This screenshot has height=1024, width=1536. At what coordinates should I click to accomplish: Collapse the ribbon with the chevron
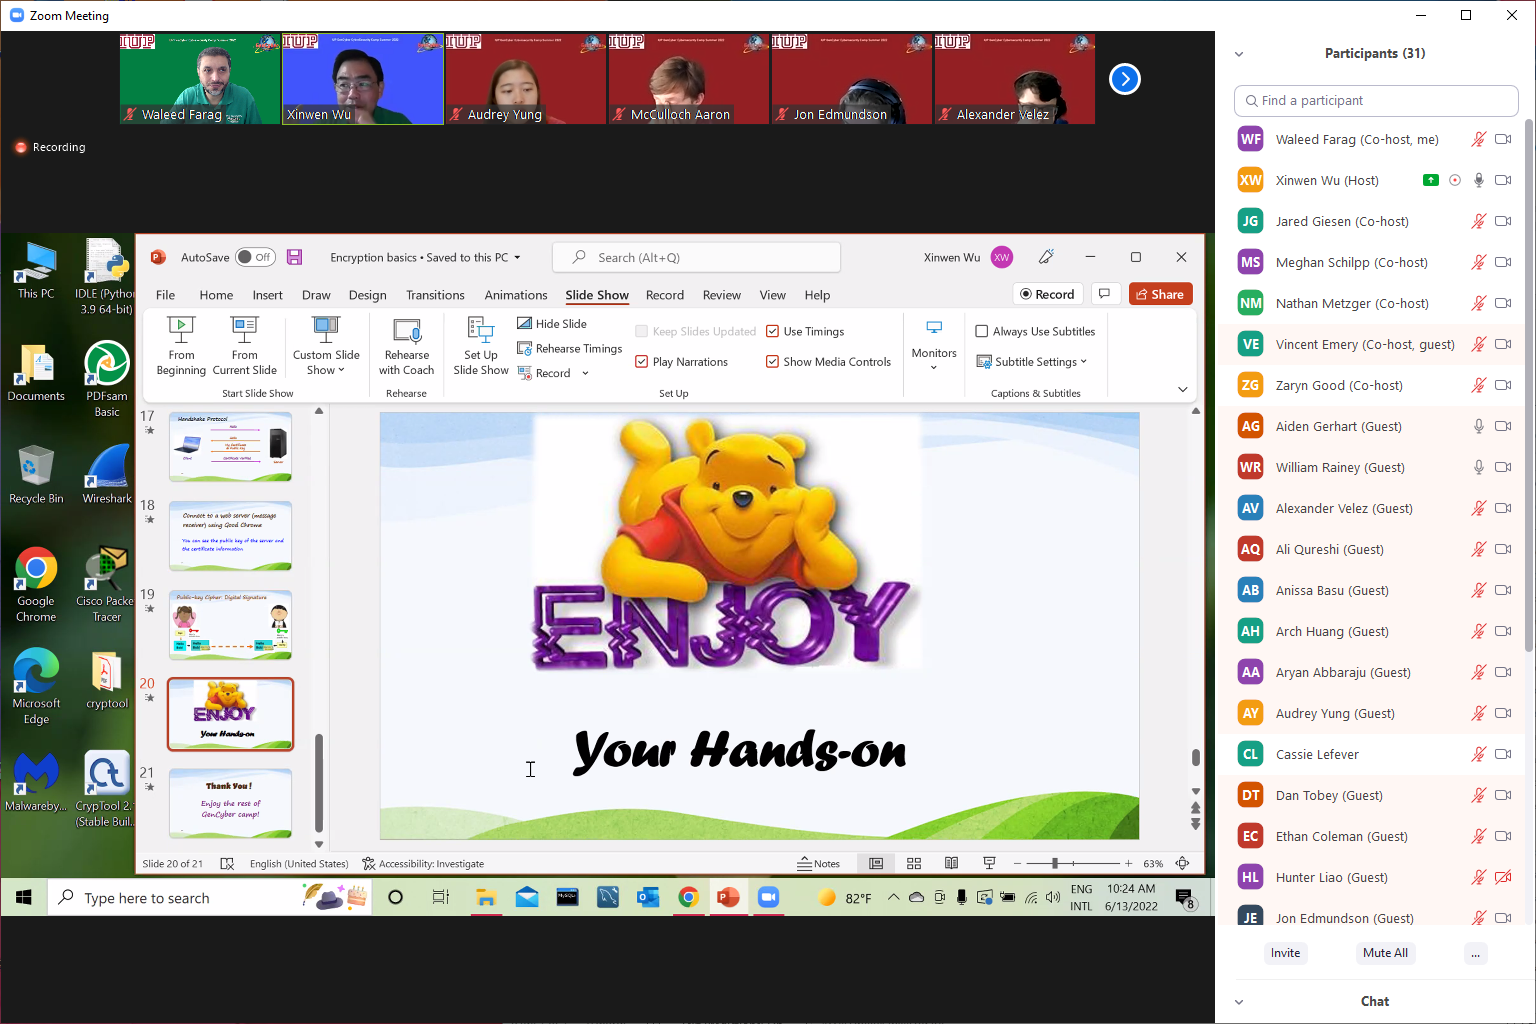[1183, 390]
